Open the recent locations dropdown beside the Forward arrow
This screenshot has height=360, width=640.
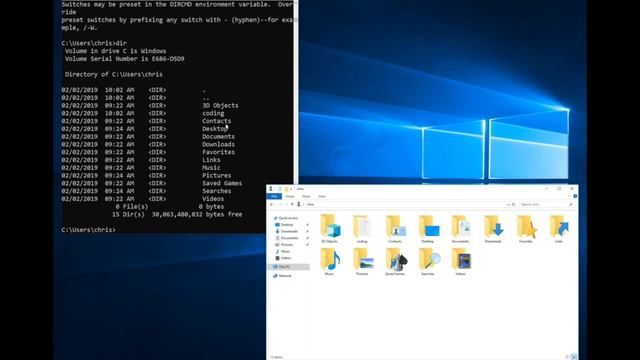286,204
